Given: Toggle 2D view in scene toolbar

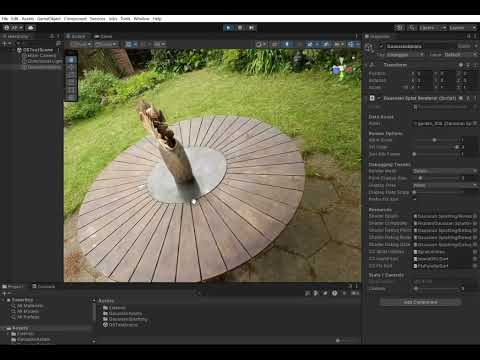Looking at the screenshot, I should 275,44.
